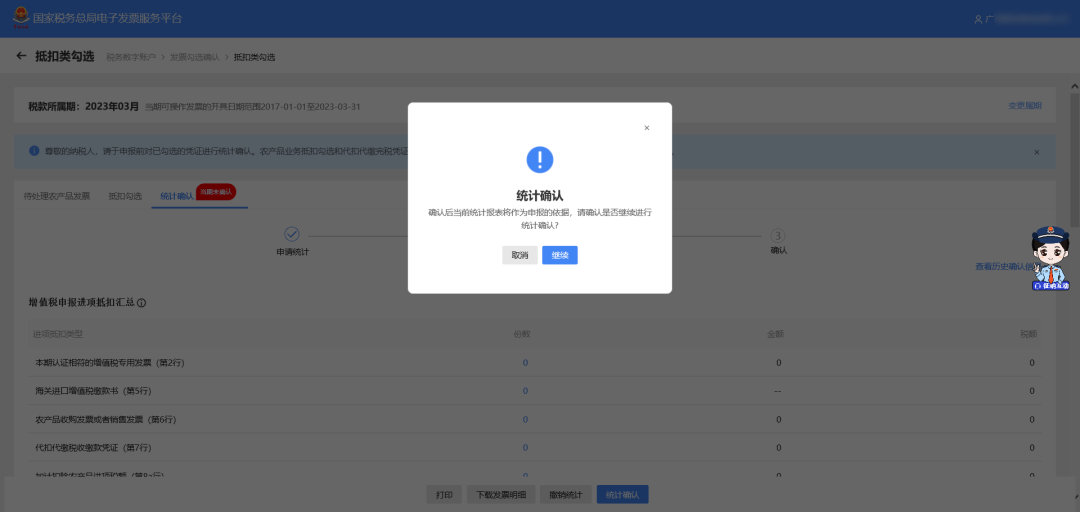
Task: Dismiss the blue notice banner with its X
Action: click(x=1036, y=152)
